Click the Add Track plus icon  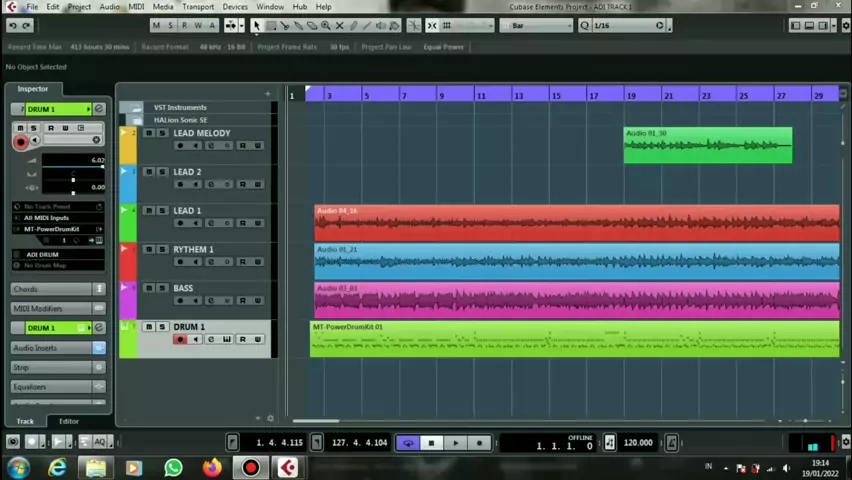pyautogui.click(x=267, y=94)
